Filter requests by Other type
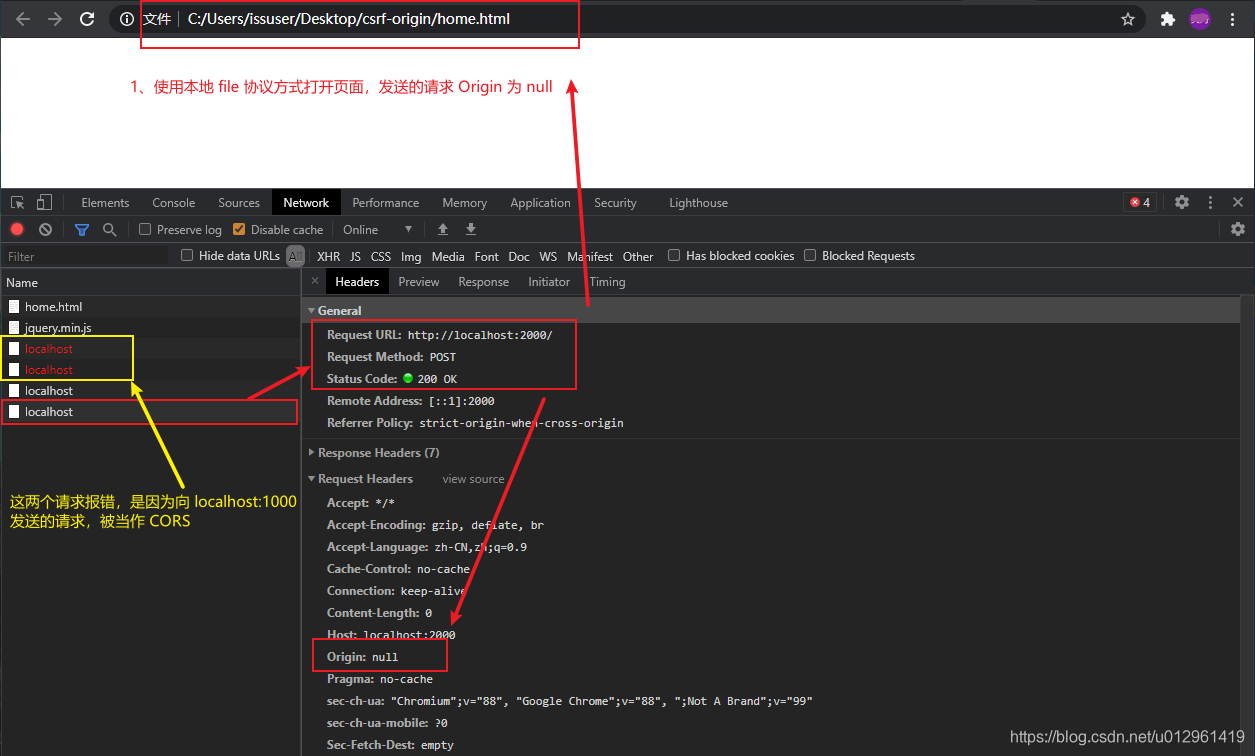The image size is (1255, 756). click(638, 256)
